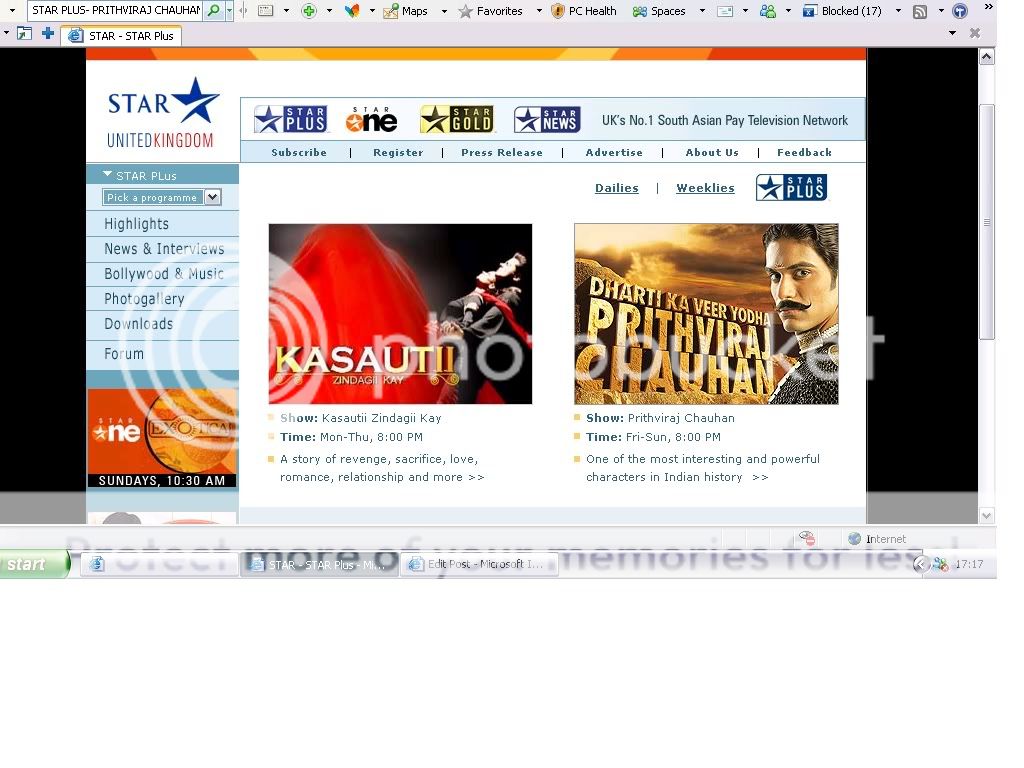Click the status bar popup blocked icon
1024x768 pixels.
click(x=807, y=538)
